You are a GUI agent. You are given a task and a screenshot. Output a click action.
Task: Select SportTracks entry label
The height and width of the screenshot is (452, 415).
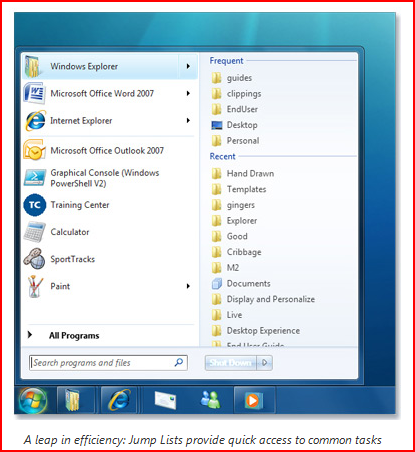point(72,259)
